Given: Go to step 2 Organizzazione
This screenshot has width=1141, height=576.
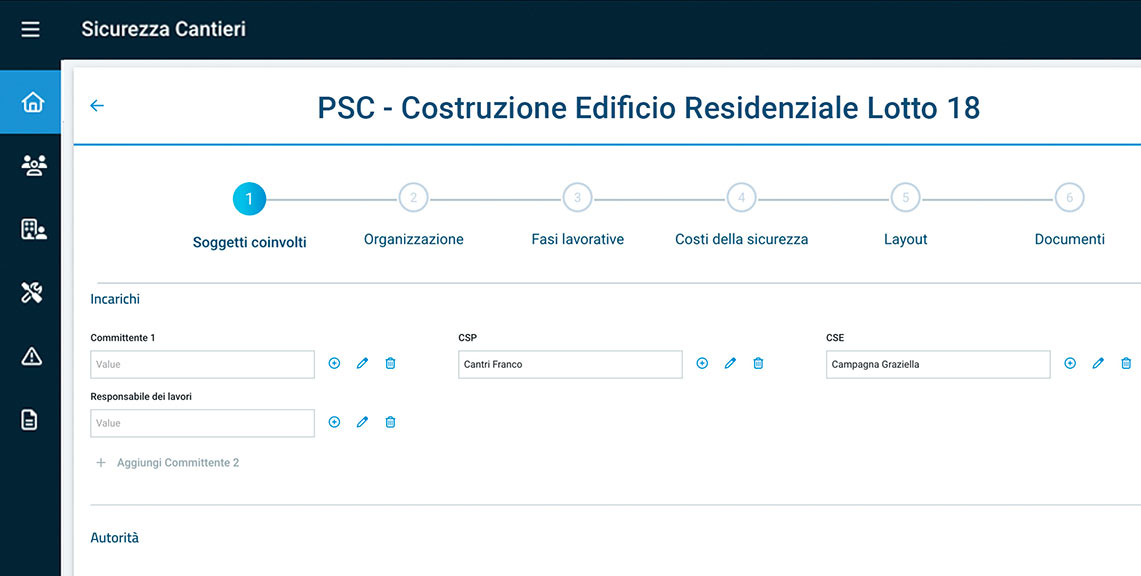Looking at the screenshot, I should [413, 197].
